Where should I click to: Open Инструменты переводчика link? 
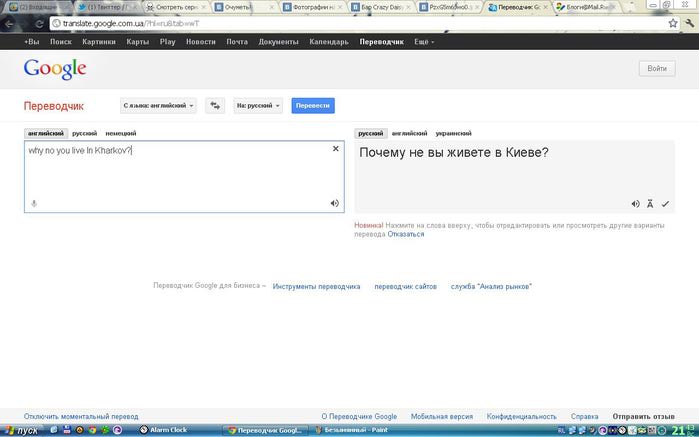click(317, 287)
